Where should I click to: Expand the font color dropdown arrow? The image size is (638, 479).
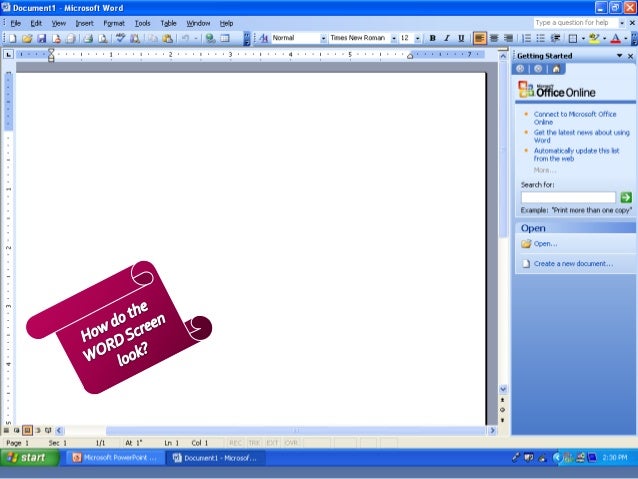[626, 38]
